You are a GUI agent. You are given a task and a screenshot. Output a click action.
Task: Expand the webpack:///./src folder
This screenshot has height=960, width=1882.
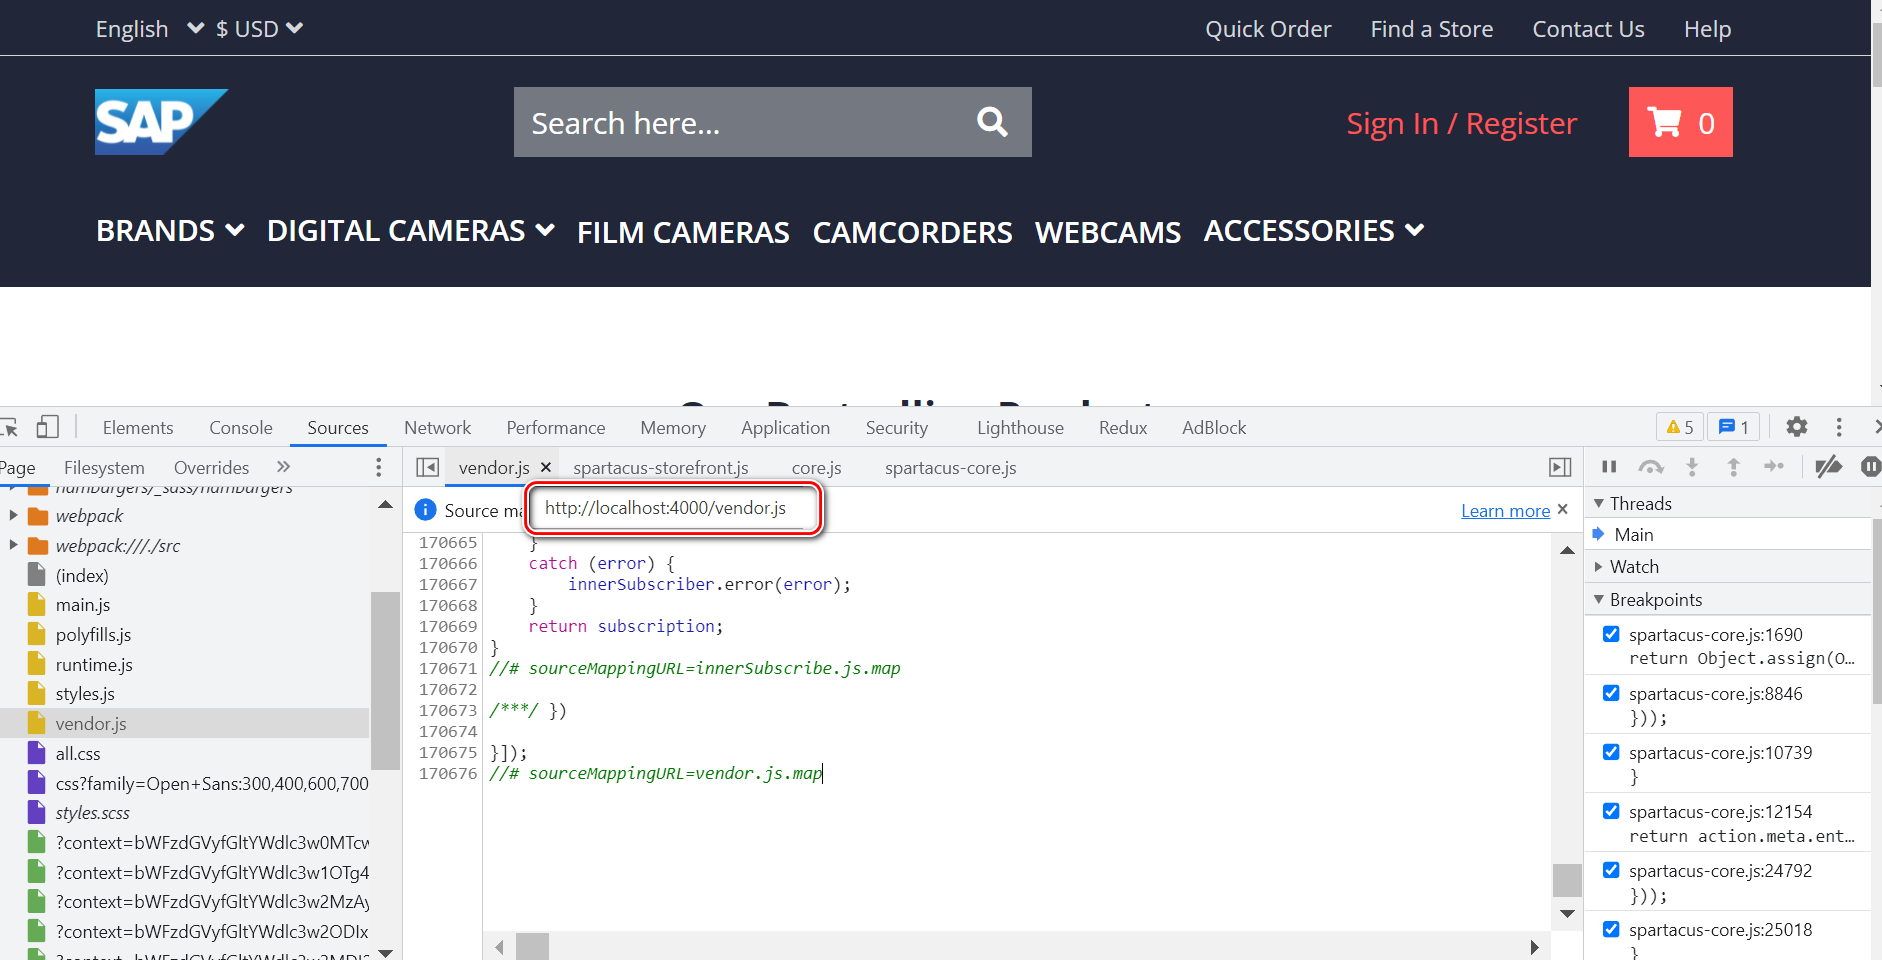click(13, 546)
